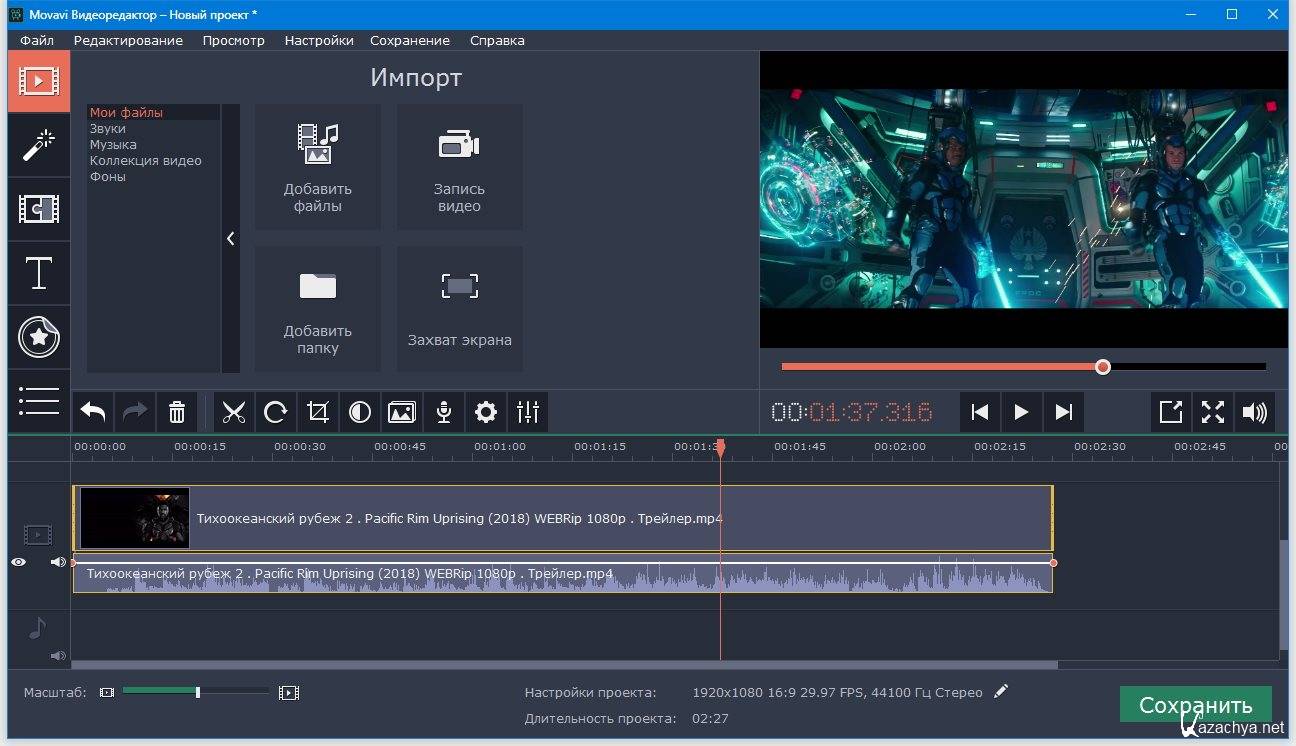Select the Crop tool
Screen dimensions: 1296x746
(x=318, y=412)
